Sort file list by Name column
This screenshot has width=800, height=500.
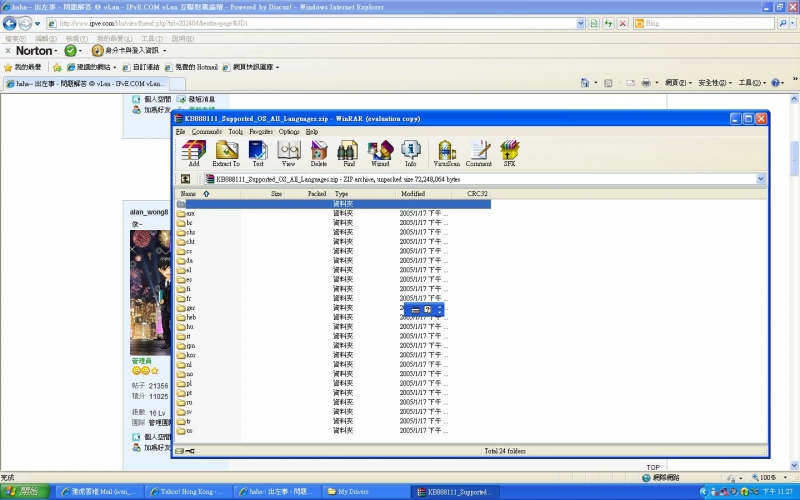[x=188, y=194]
